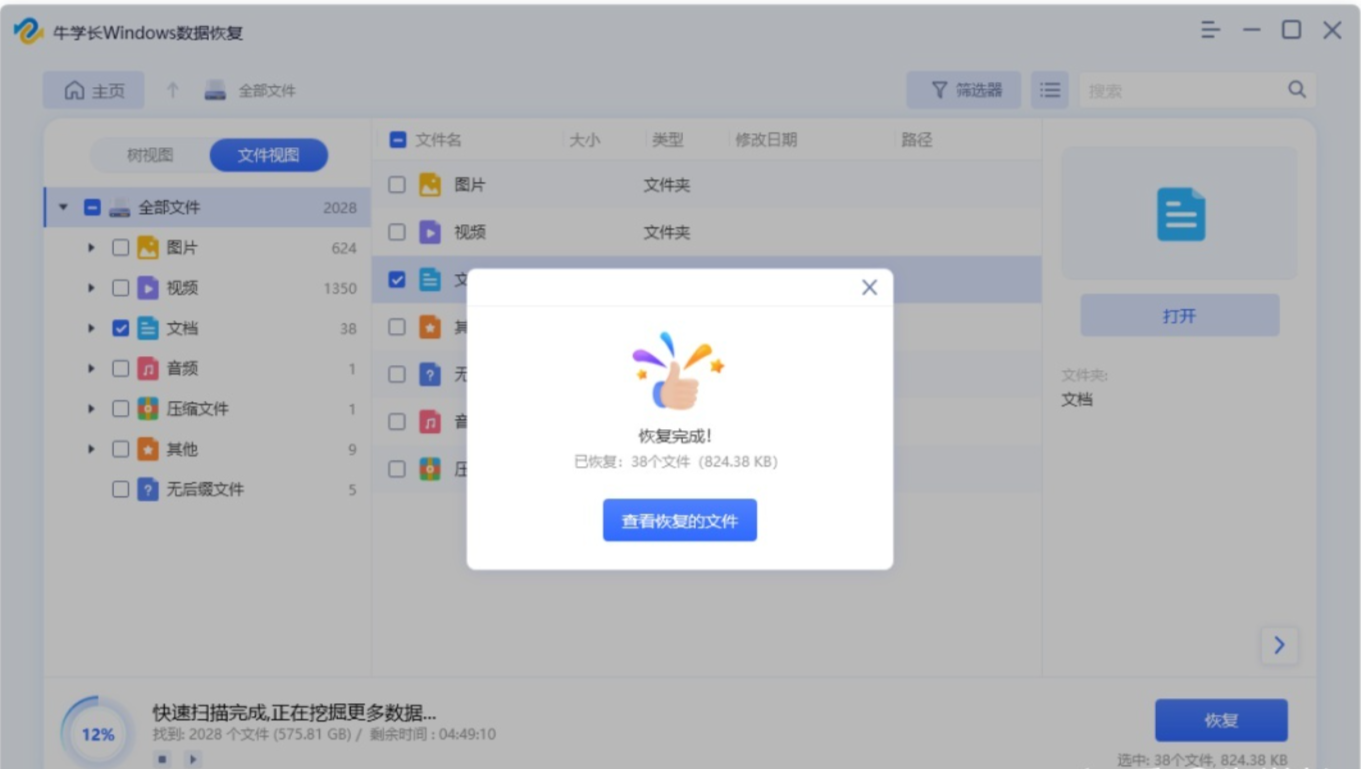The height and width of the screenshot is (769, 1361).
Task: Click the question-mark icon in the file list
Action: click(x=430, y=375)
